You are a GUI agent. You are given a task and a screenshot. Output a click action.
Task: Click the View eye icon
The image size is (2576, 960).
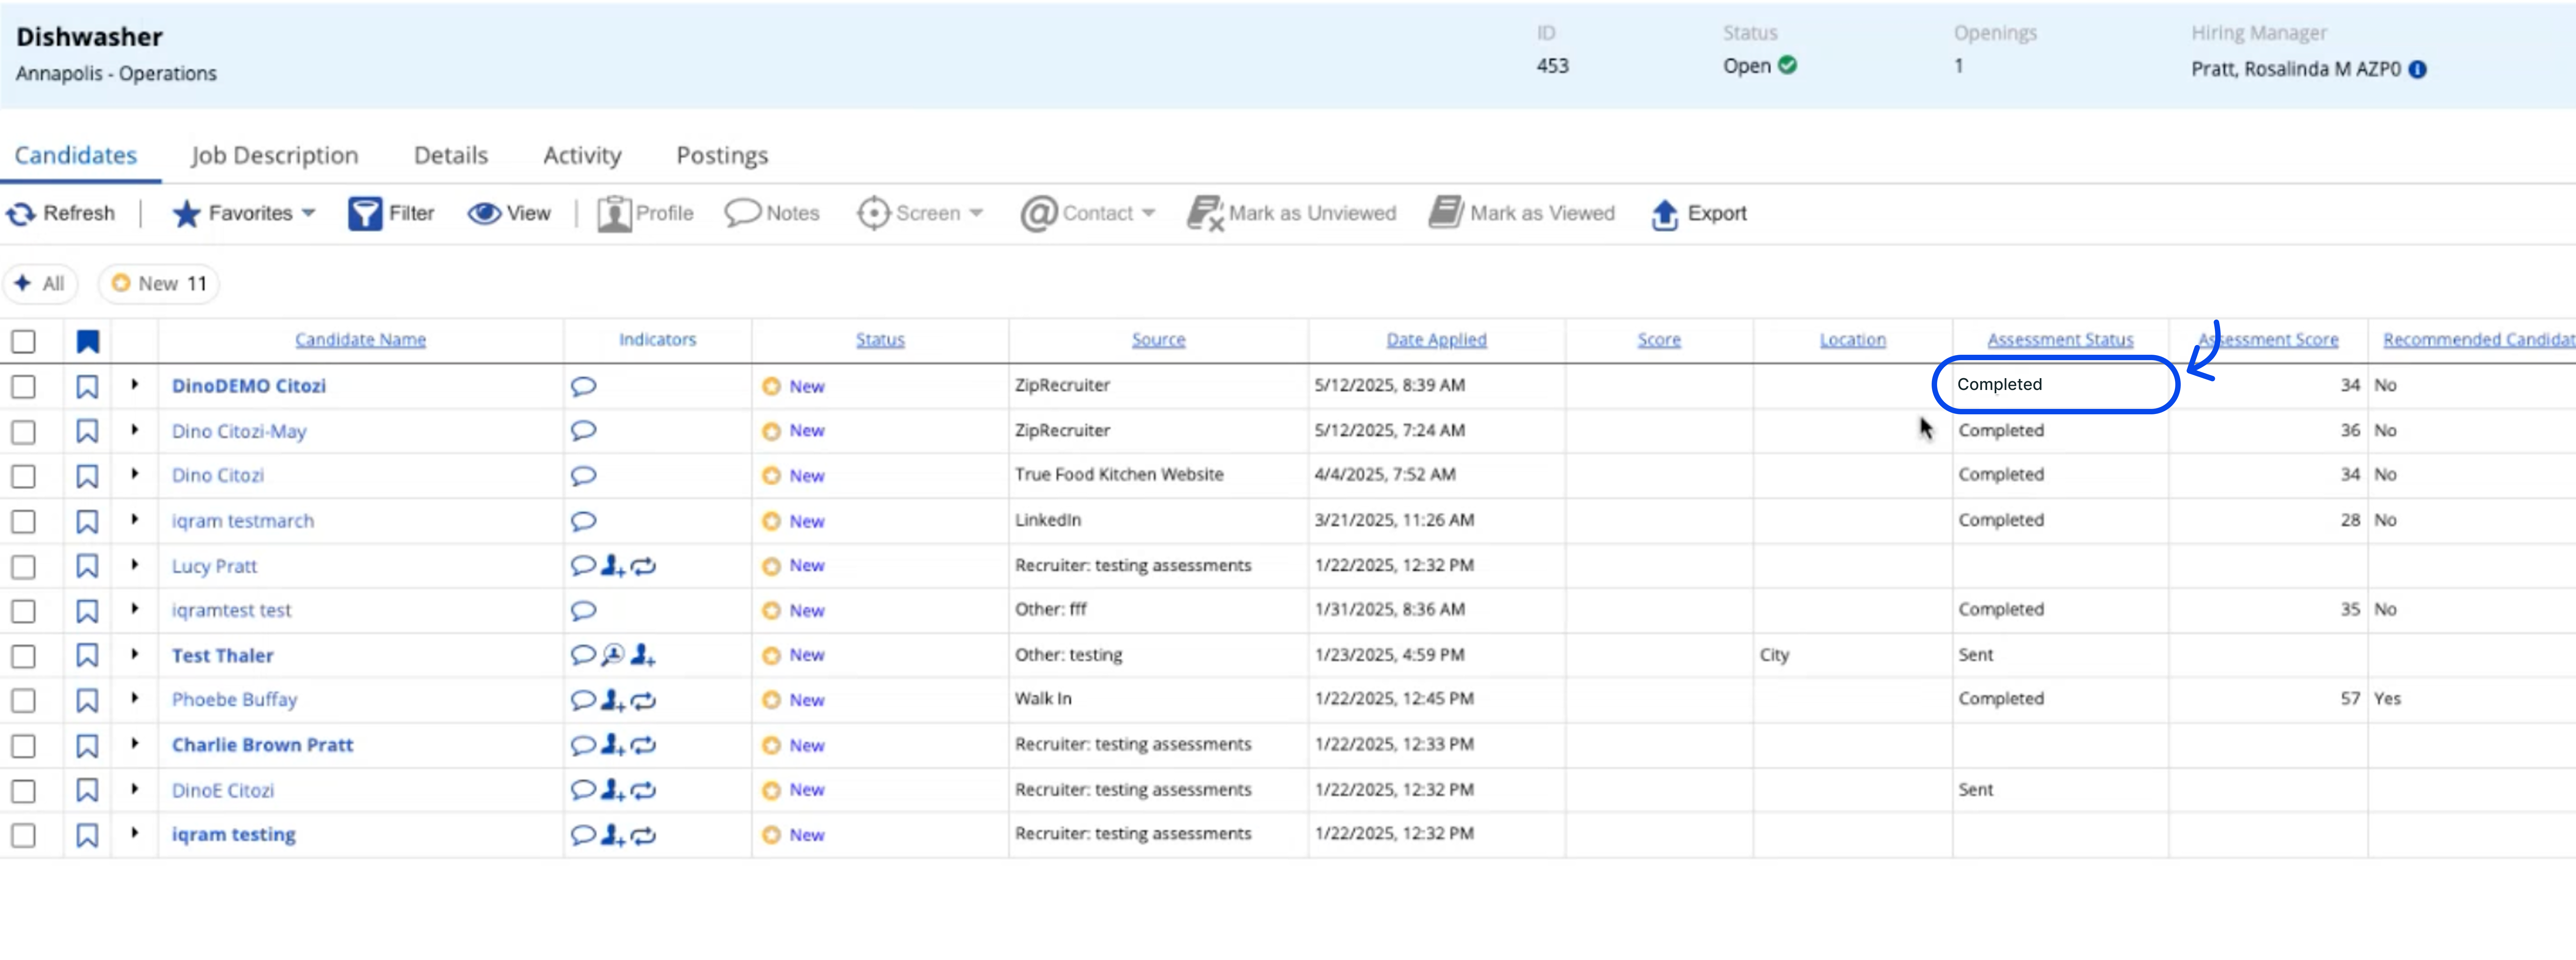(x=485, y=213)
